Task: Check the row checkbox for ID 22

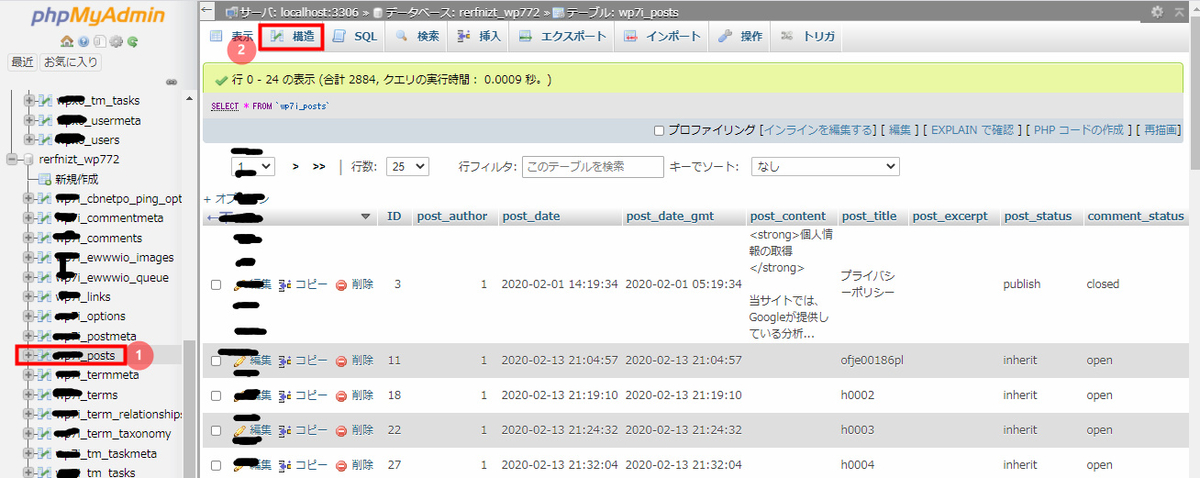Action: coord(216,431)
